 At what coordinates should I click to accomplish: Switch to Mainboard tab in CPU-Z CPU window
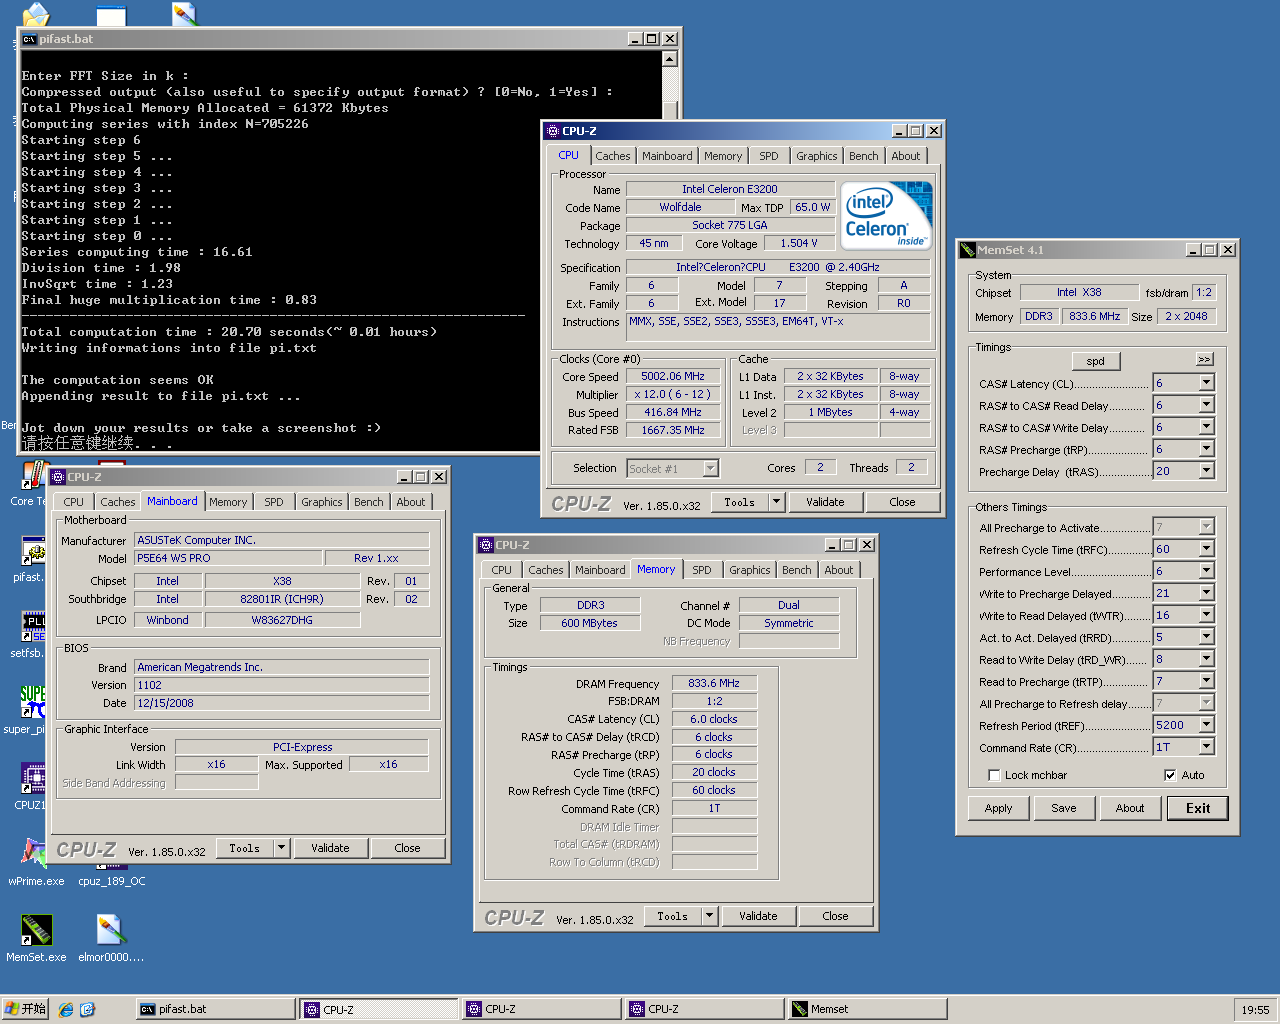tap(667, 156)
